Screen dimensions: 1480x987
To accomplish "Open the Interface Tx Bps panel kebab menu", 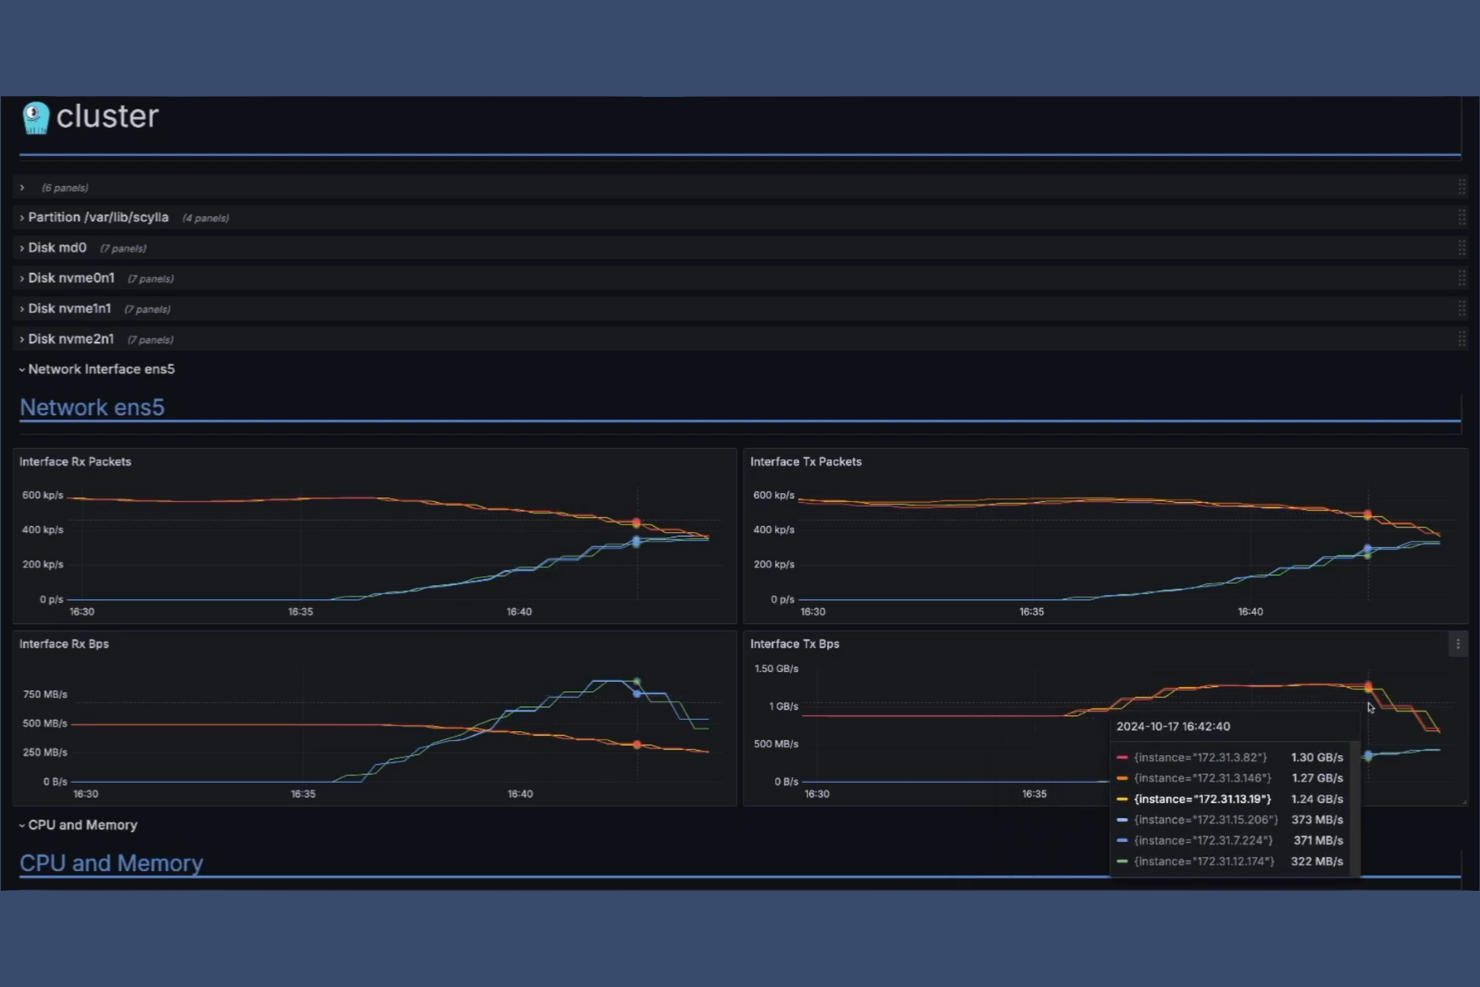I will coord(1457,644).
